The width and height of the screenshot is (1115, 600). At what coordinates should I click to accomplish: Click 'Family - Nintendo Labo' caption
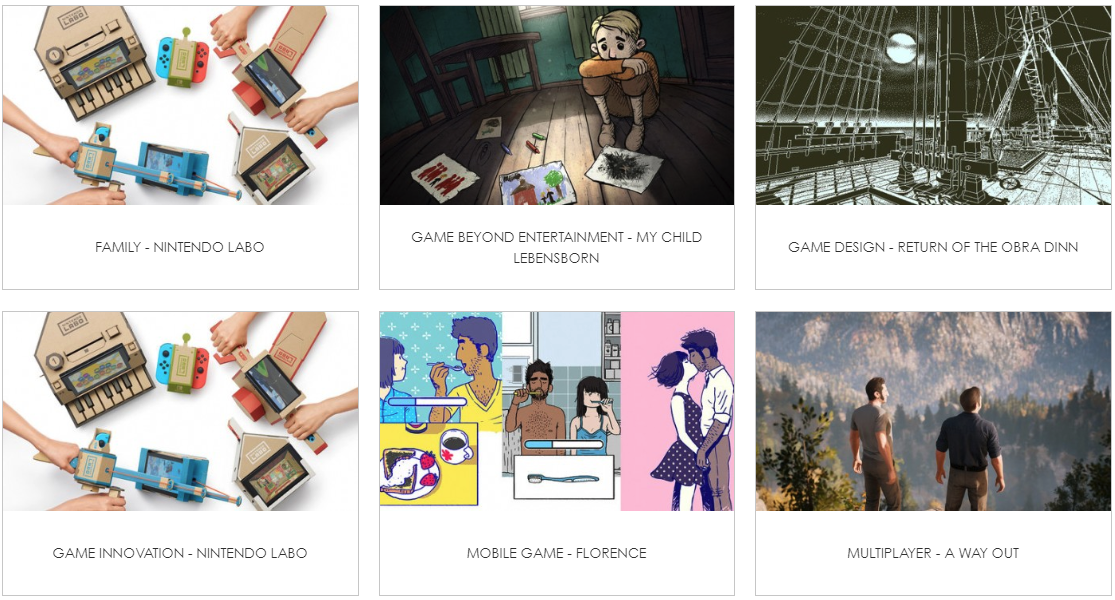pos(180,247)
